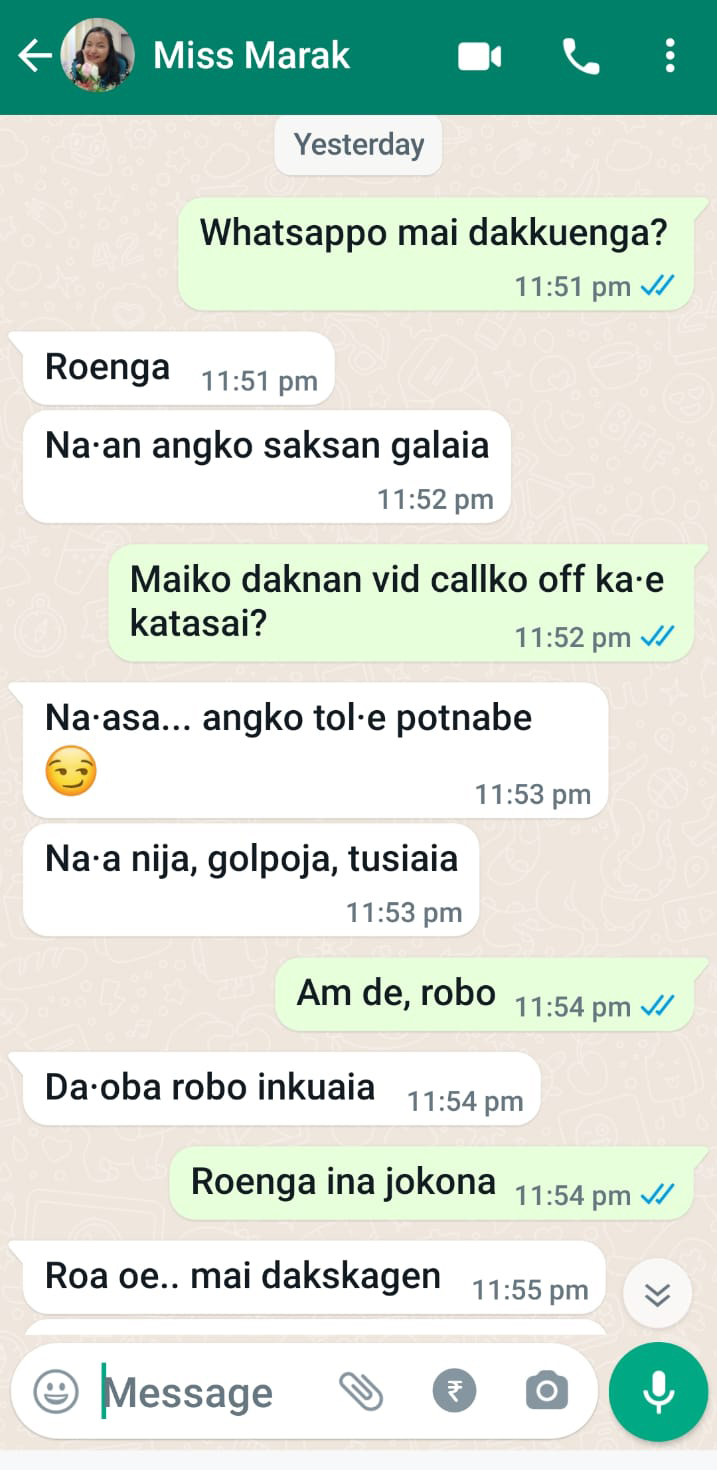Start a video call with Miss Marak
This screenshot has width=717, height=1470.
point(480,57)
